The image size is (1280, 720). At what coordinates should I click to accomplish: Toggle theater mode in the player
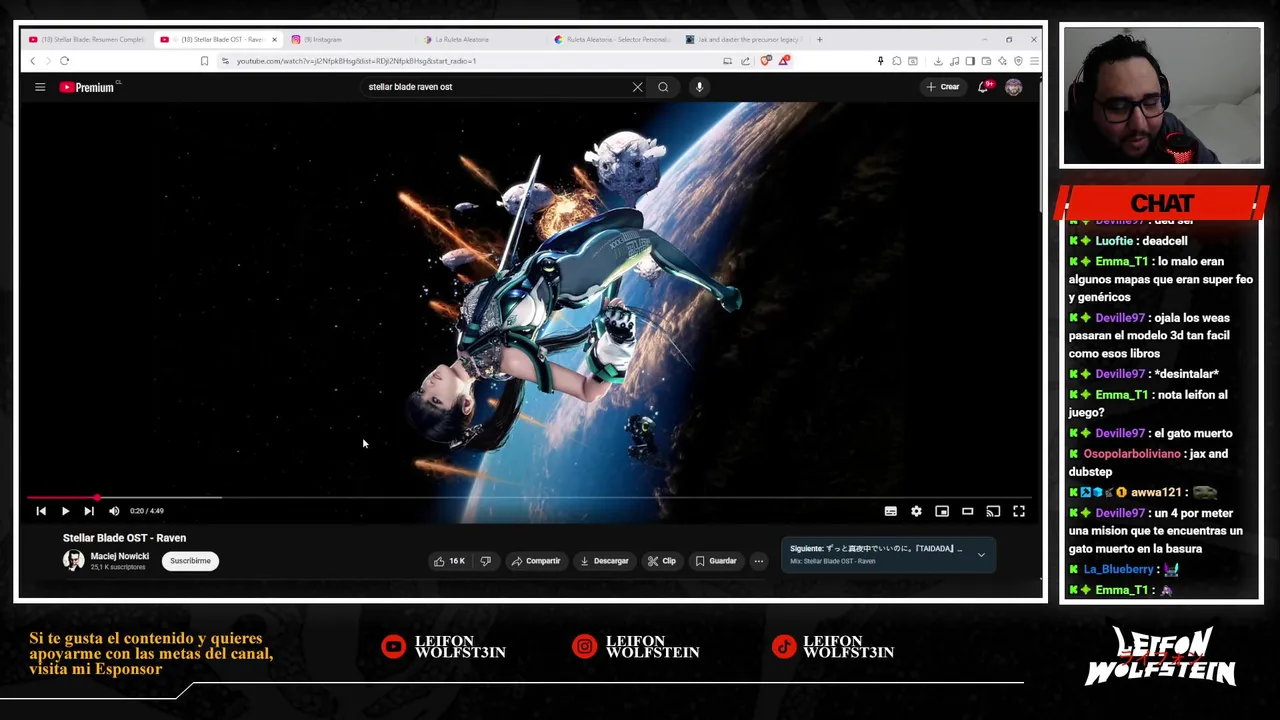967,511
